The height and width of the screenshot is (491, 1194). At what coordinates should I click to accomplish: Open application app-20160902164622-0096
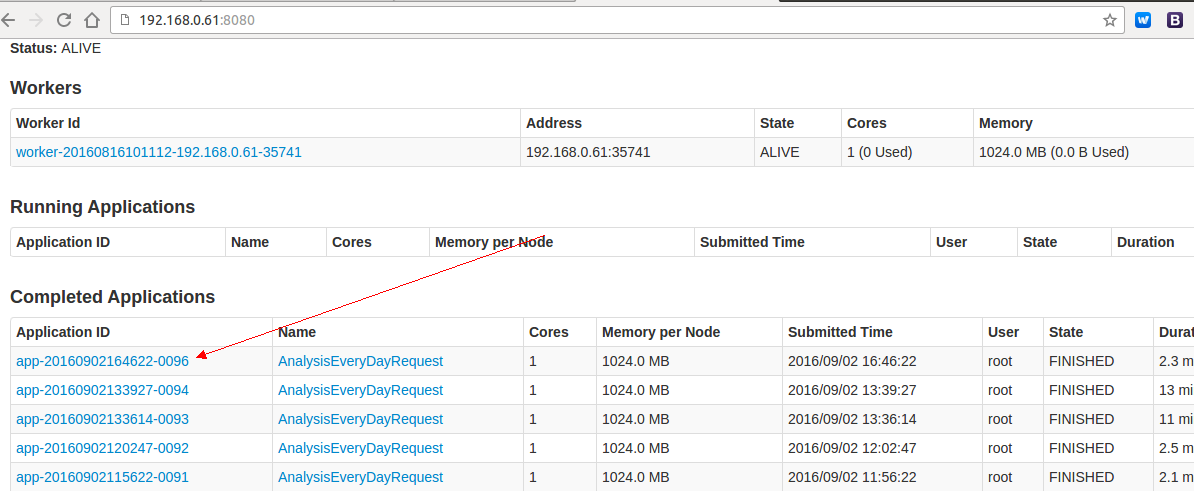(102, 361)
